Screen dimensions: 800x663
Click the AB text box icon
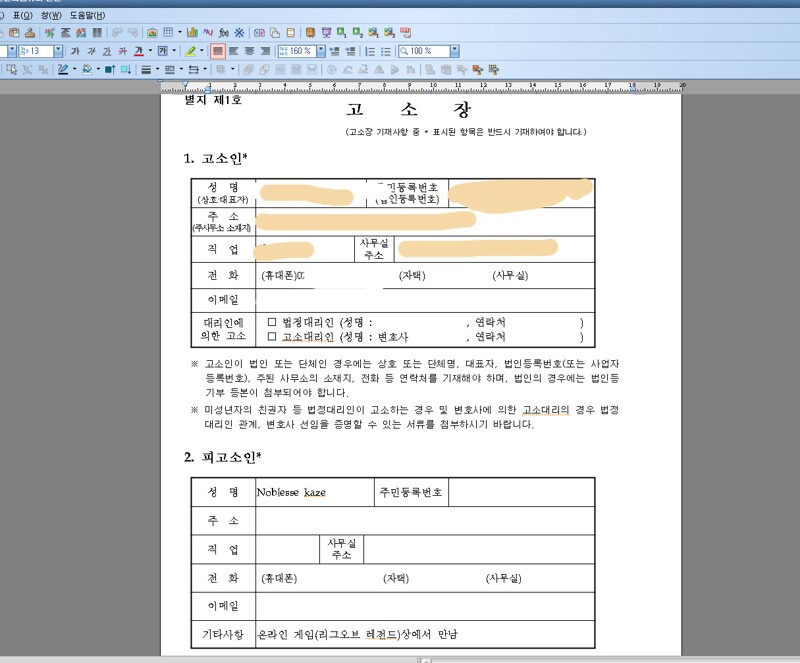click(259, 33)
